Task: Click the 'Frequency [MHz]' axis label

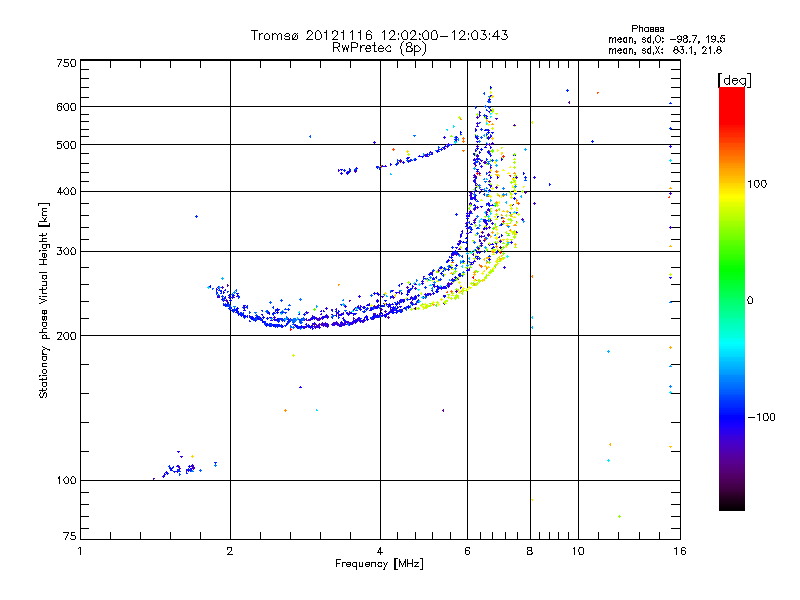Action: point(379,564)
